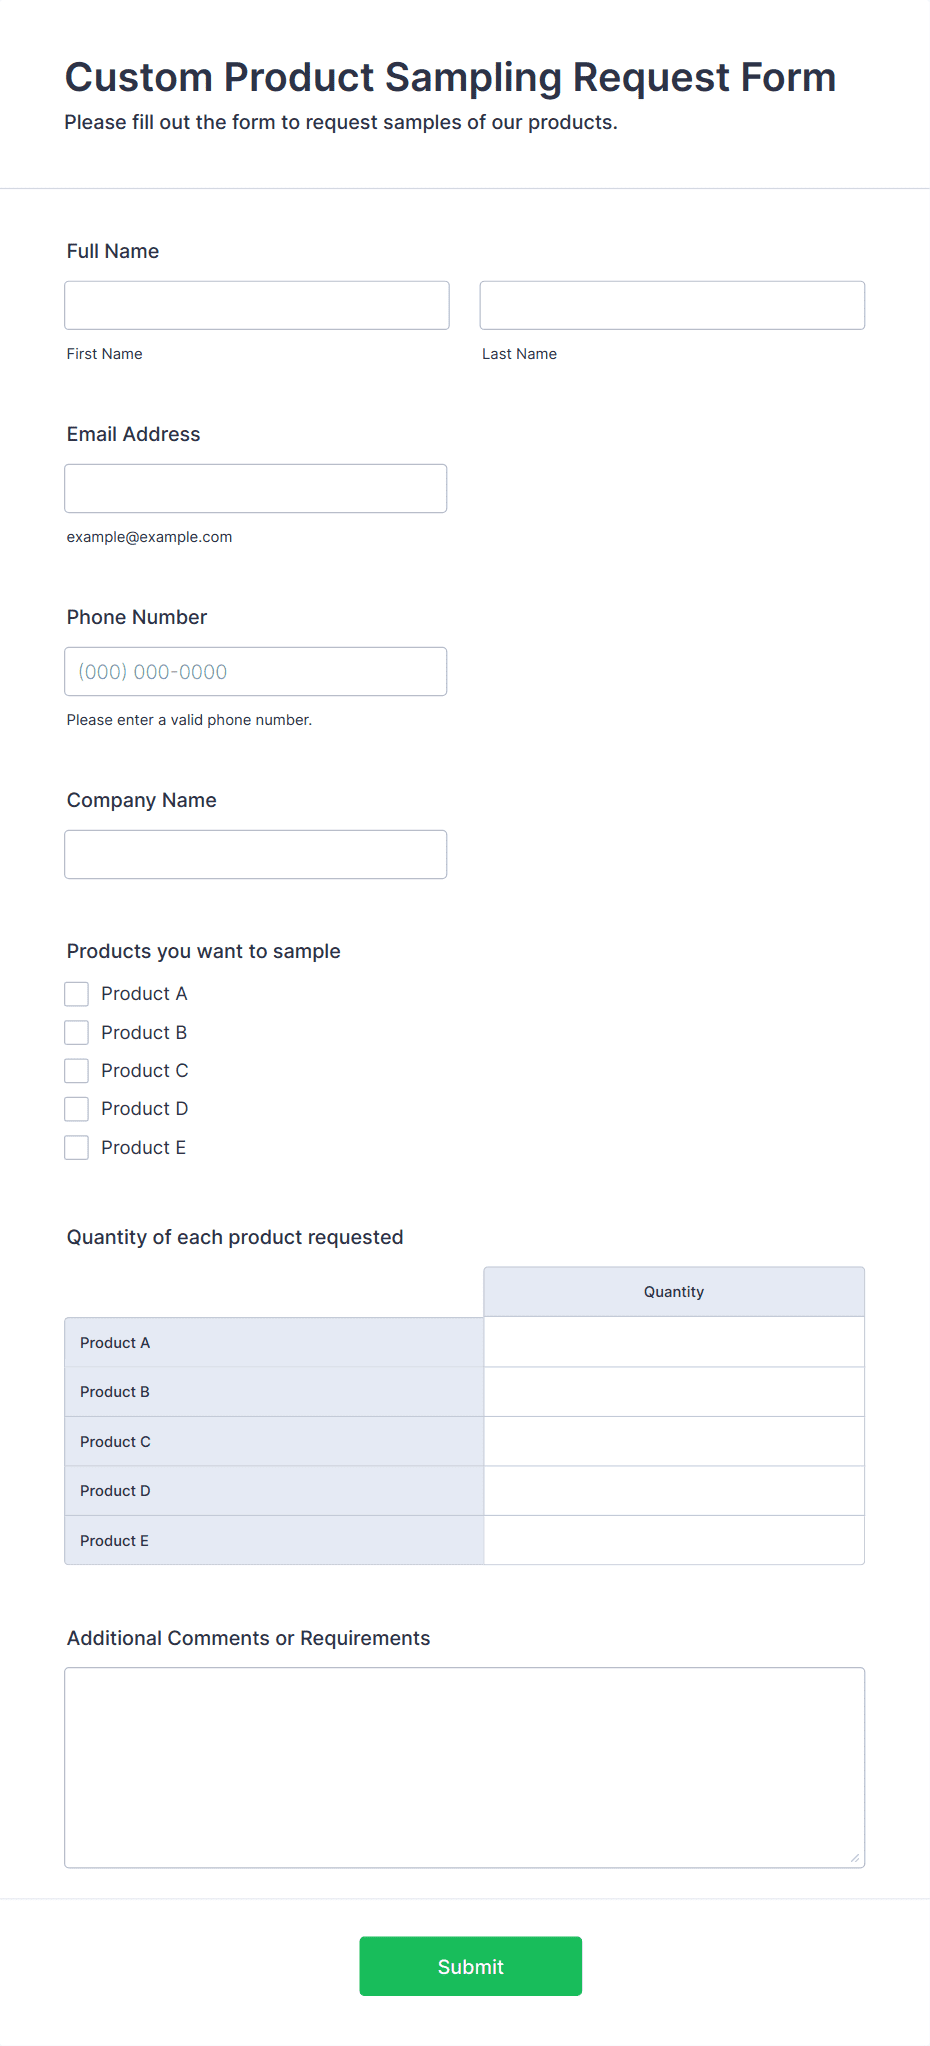Screen dimensions: 930x2046
Task: Tick the Product B checkbox
Action: (77, 1032)
